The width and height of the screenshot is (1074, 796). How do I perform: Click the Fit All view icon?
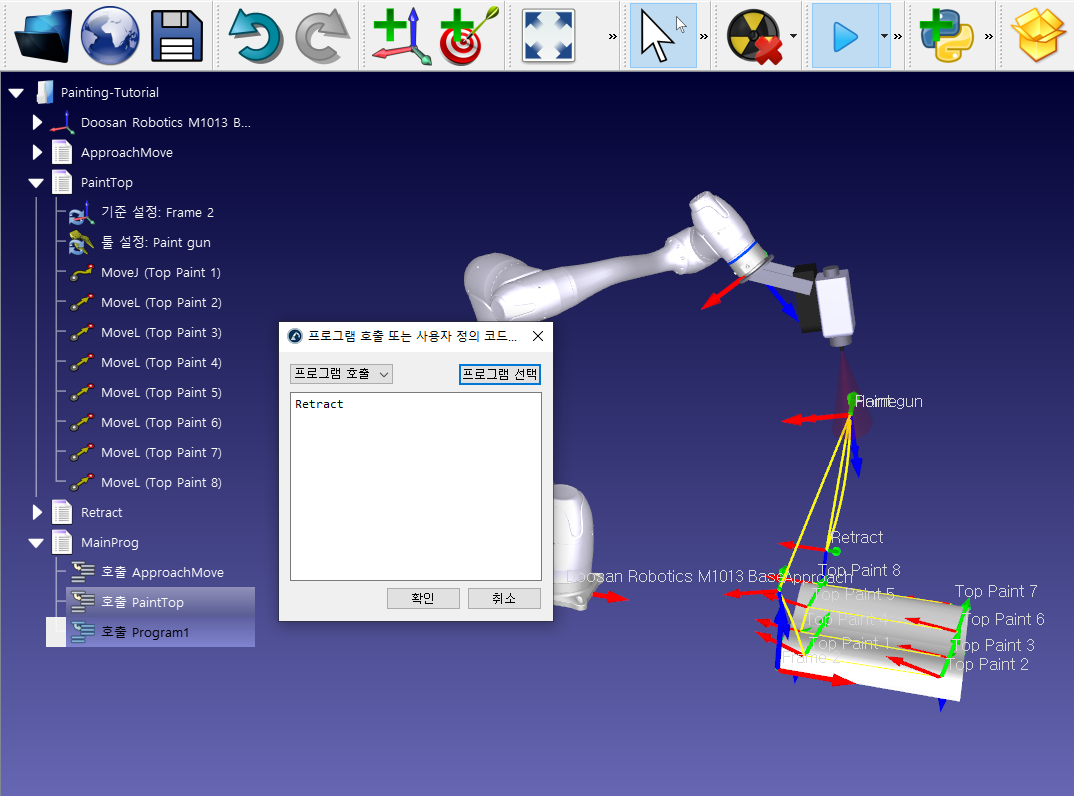[549, 36]
